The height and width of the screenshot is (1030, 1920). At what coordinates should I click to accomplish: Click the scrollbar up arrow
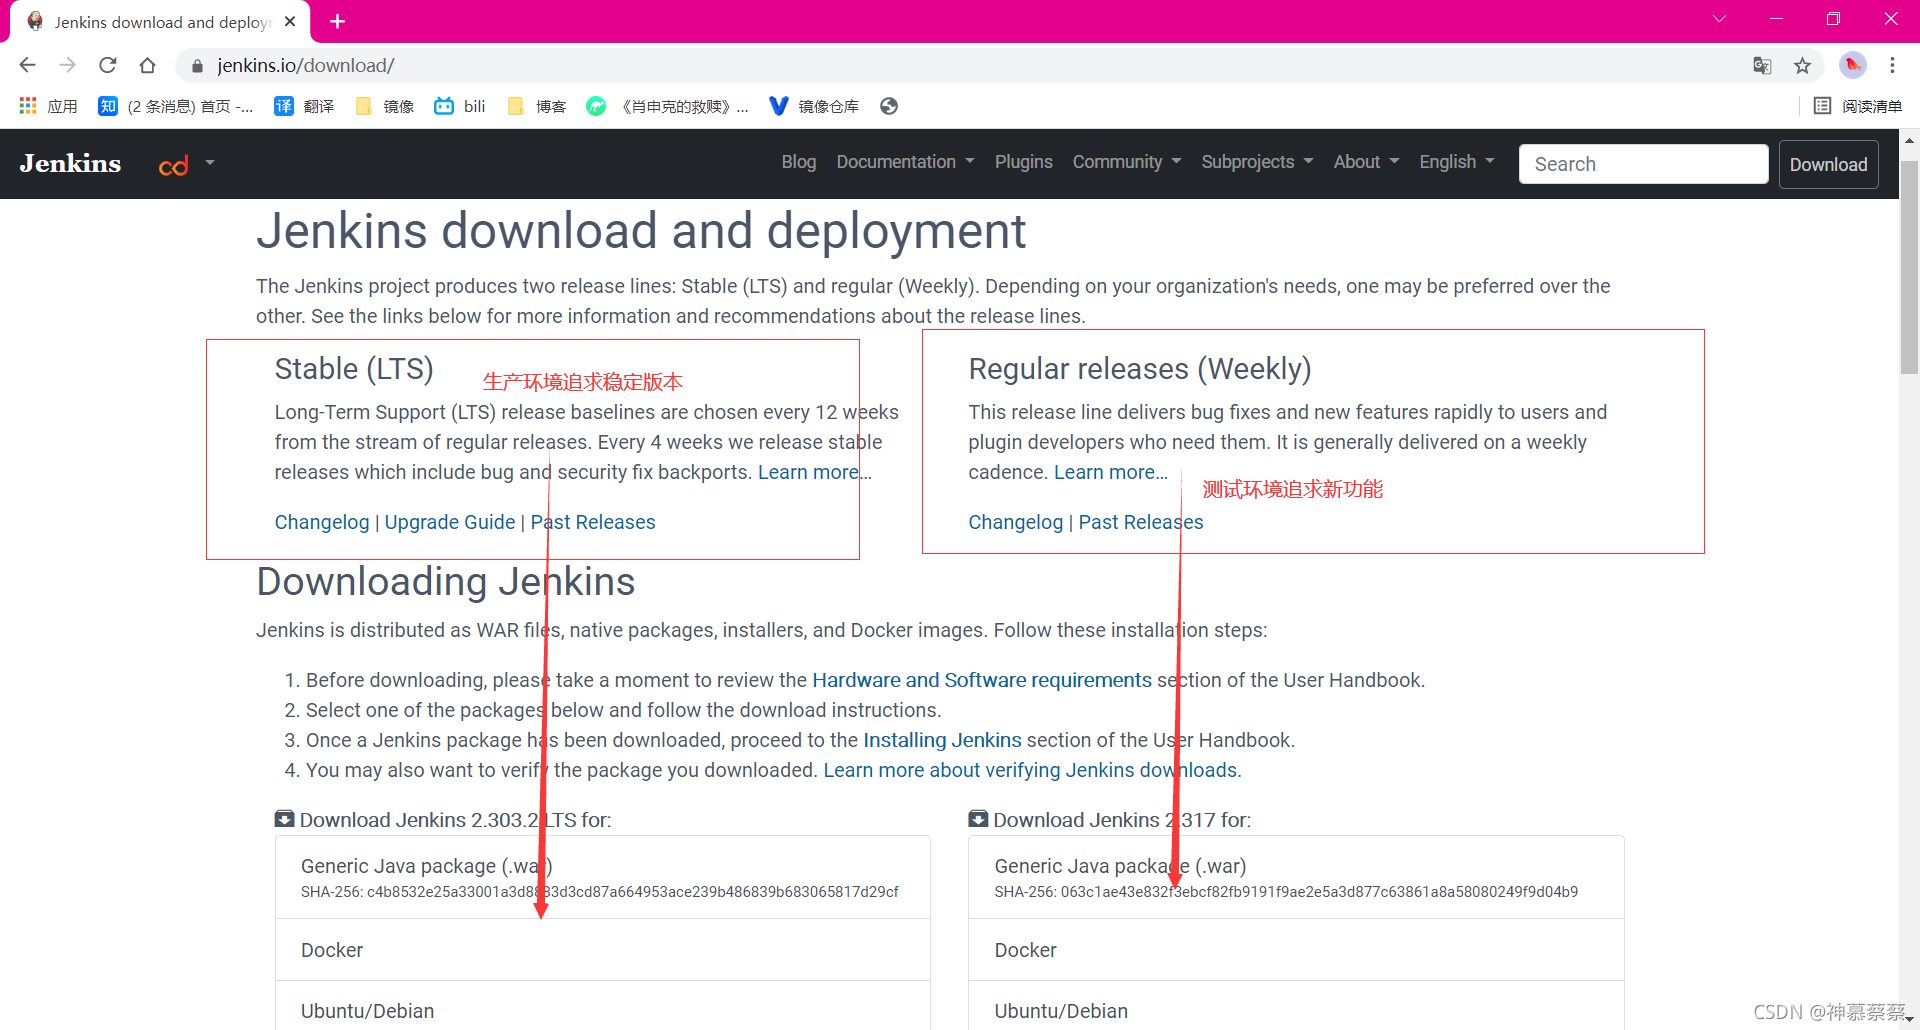click(x=1909, y=141)
